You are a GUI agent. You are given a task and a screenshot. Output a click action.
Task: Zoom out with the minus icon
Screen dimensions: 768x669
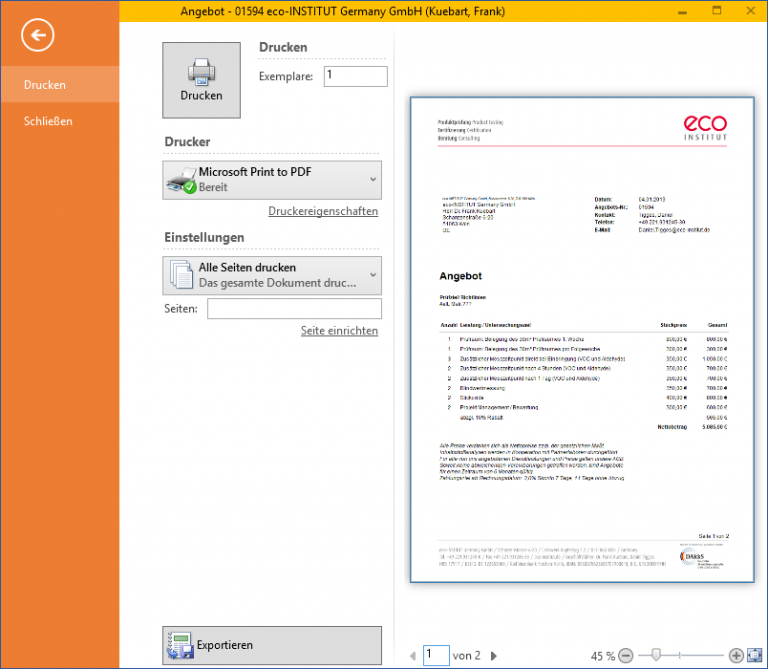(626, 655)
